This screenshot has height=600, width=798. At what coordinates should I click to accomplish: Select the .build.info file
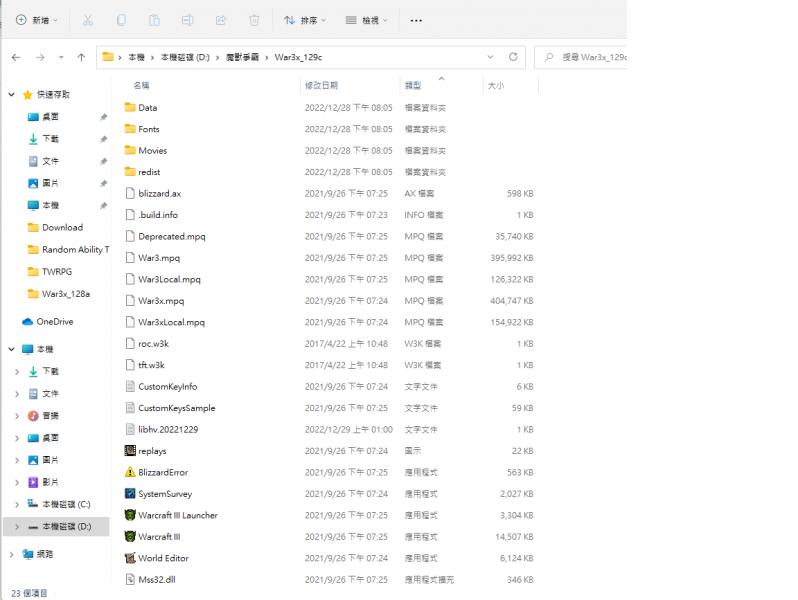[158, 215]
